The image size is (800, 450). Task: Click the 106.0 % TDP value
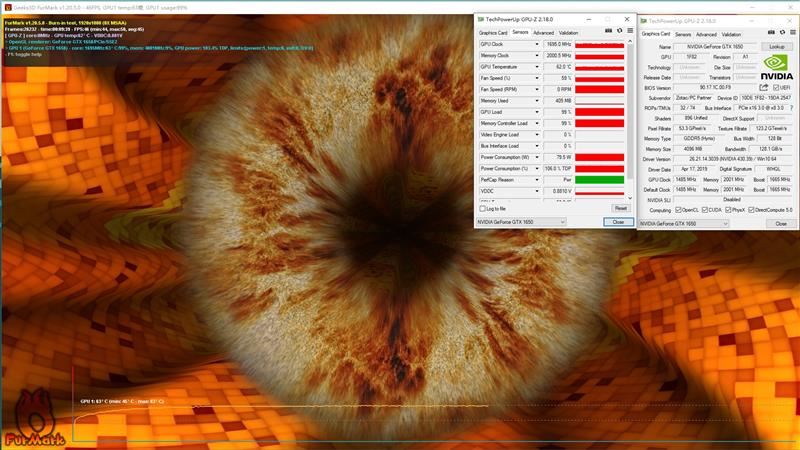click(558, 168)
